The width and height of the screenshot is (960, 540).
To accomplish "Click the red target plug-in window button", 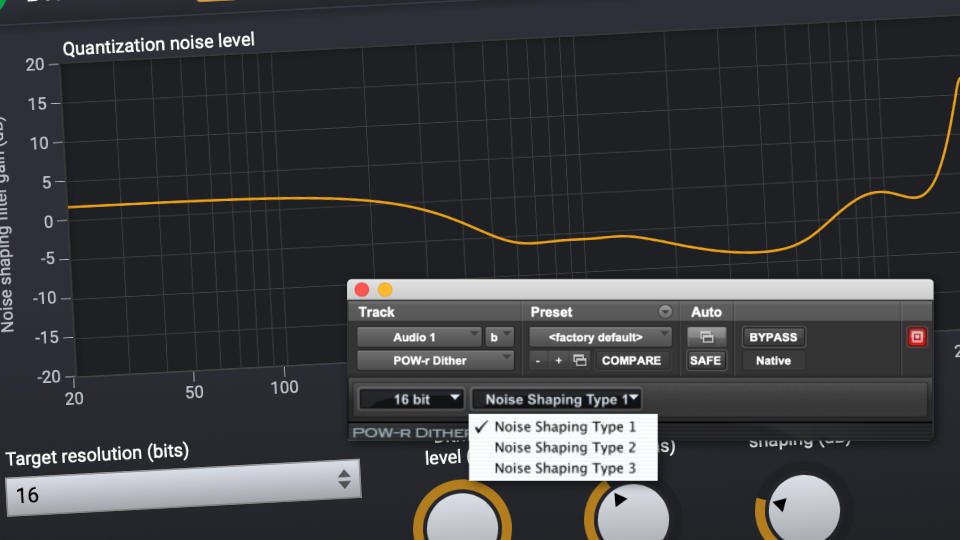I will pos(917,337).
